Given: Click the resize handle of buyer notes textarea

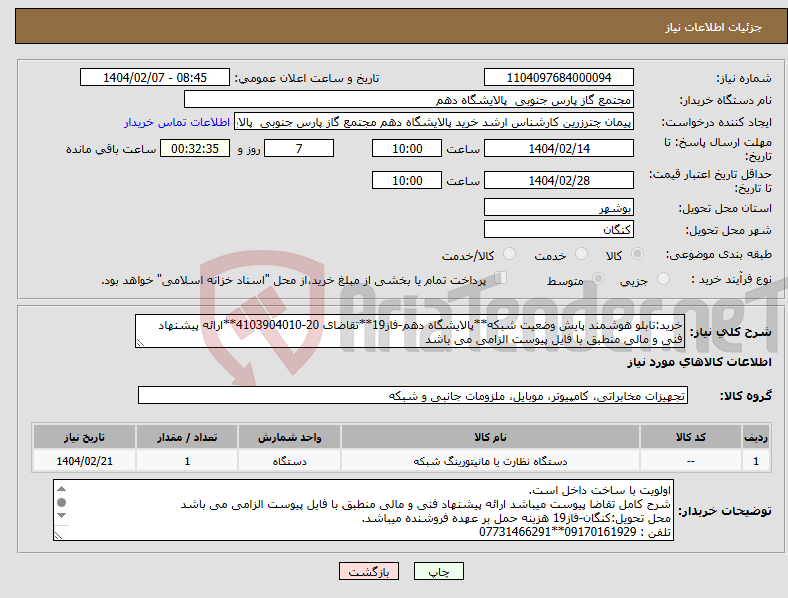Looking at the screenshot, I should (x=58, y=536).
